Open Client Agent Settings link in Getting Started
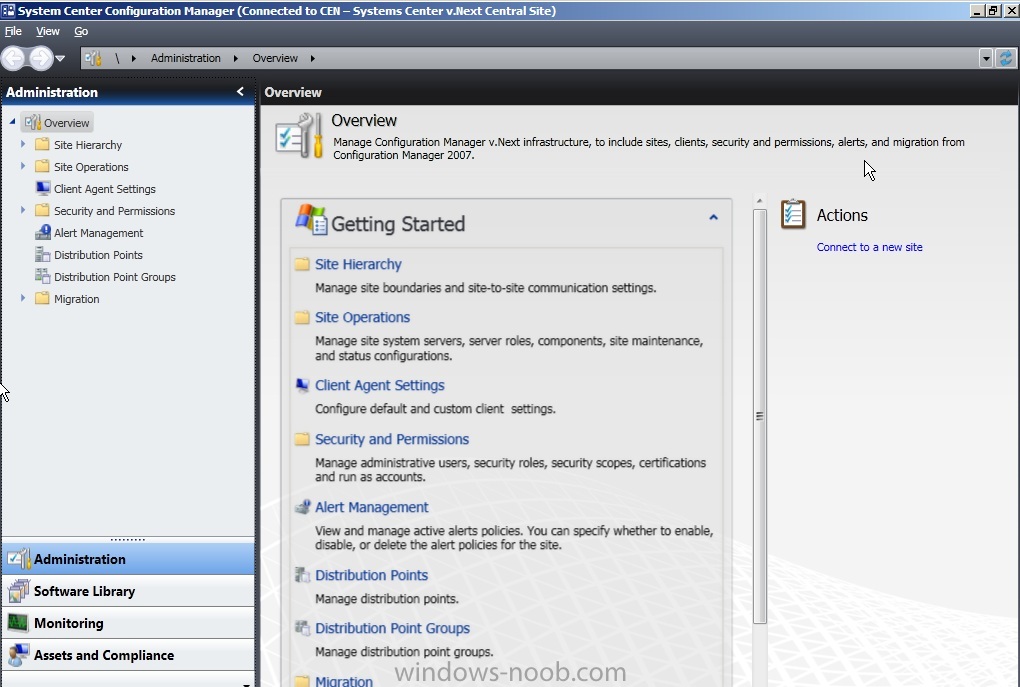This screenshot has width=1020, height=687. click(380, 385)
